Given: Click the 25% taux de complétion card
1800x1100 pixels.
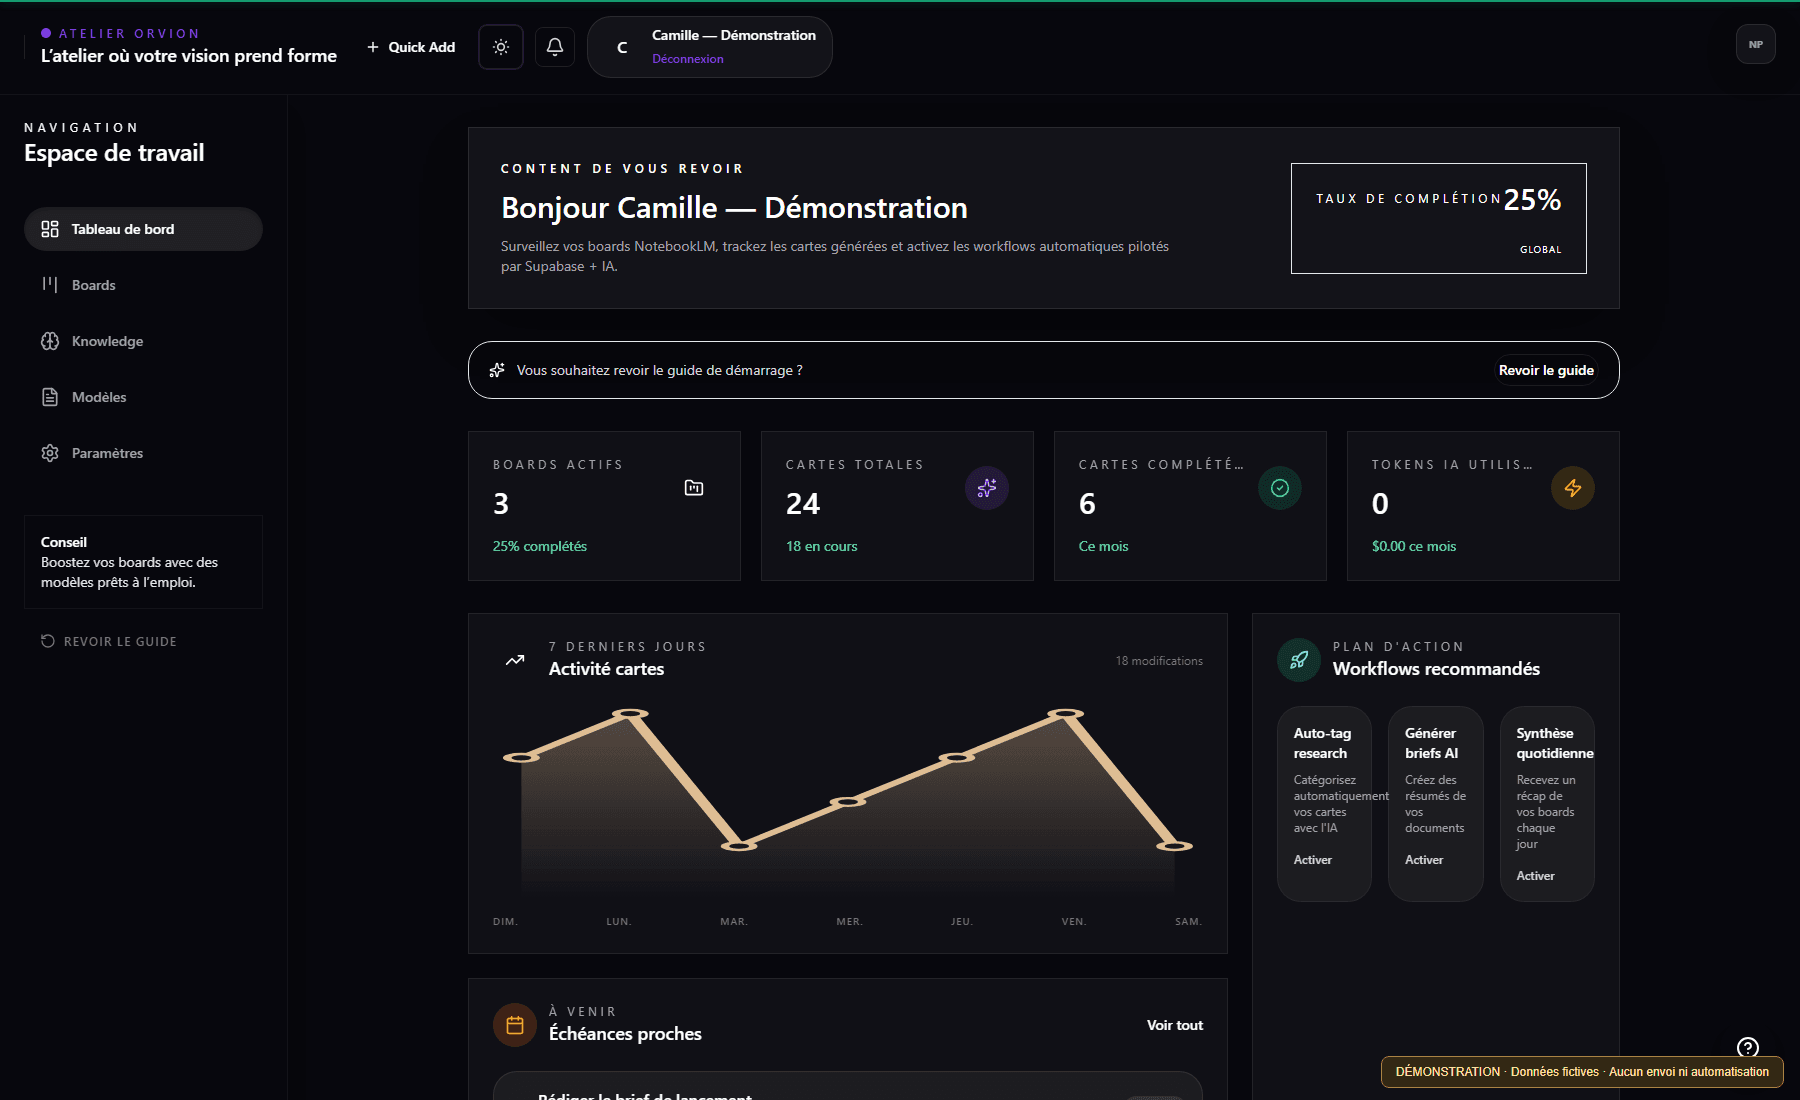Looking at the screenshot, I should [x=1438, y=218].
